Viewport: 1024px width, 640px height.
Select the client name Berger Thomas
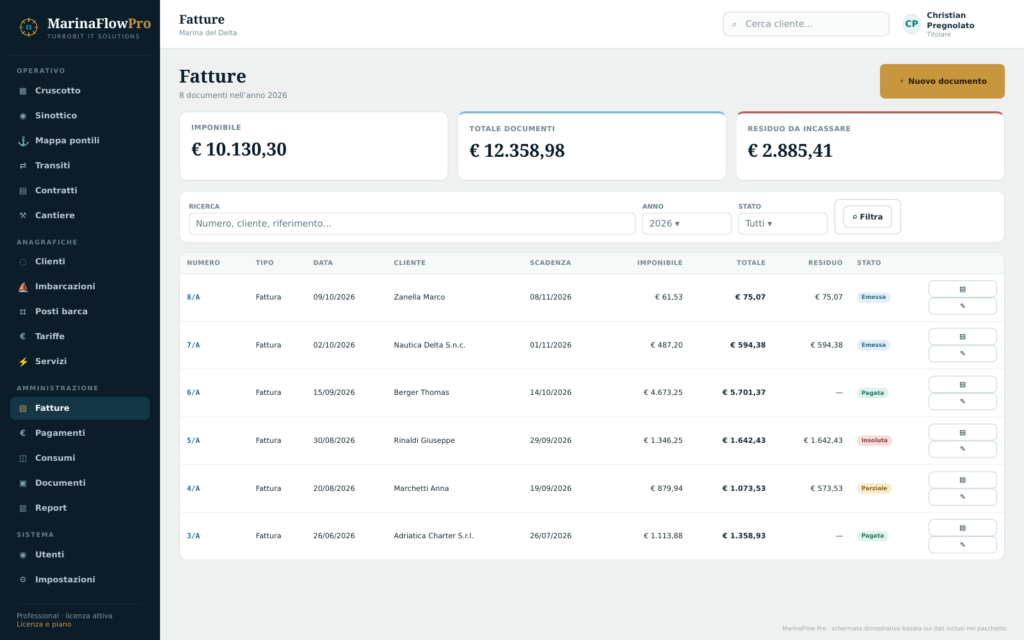(421, 392)
